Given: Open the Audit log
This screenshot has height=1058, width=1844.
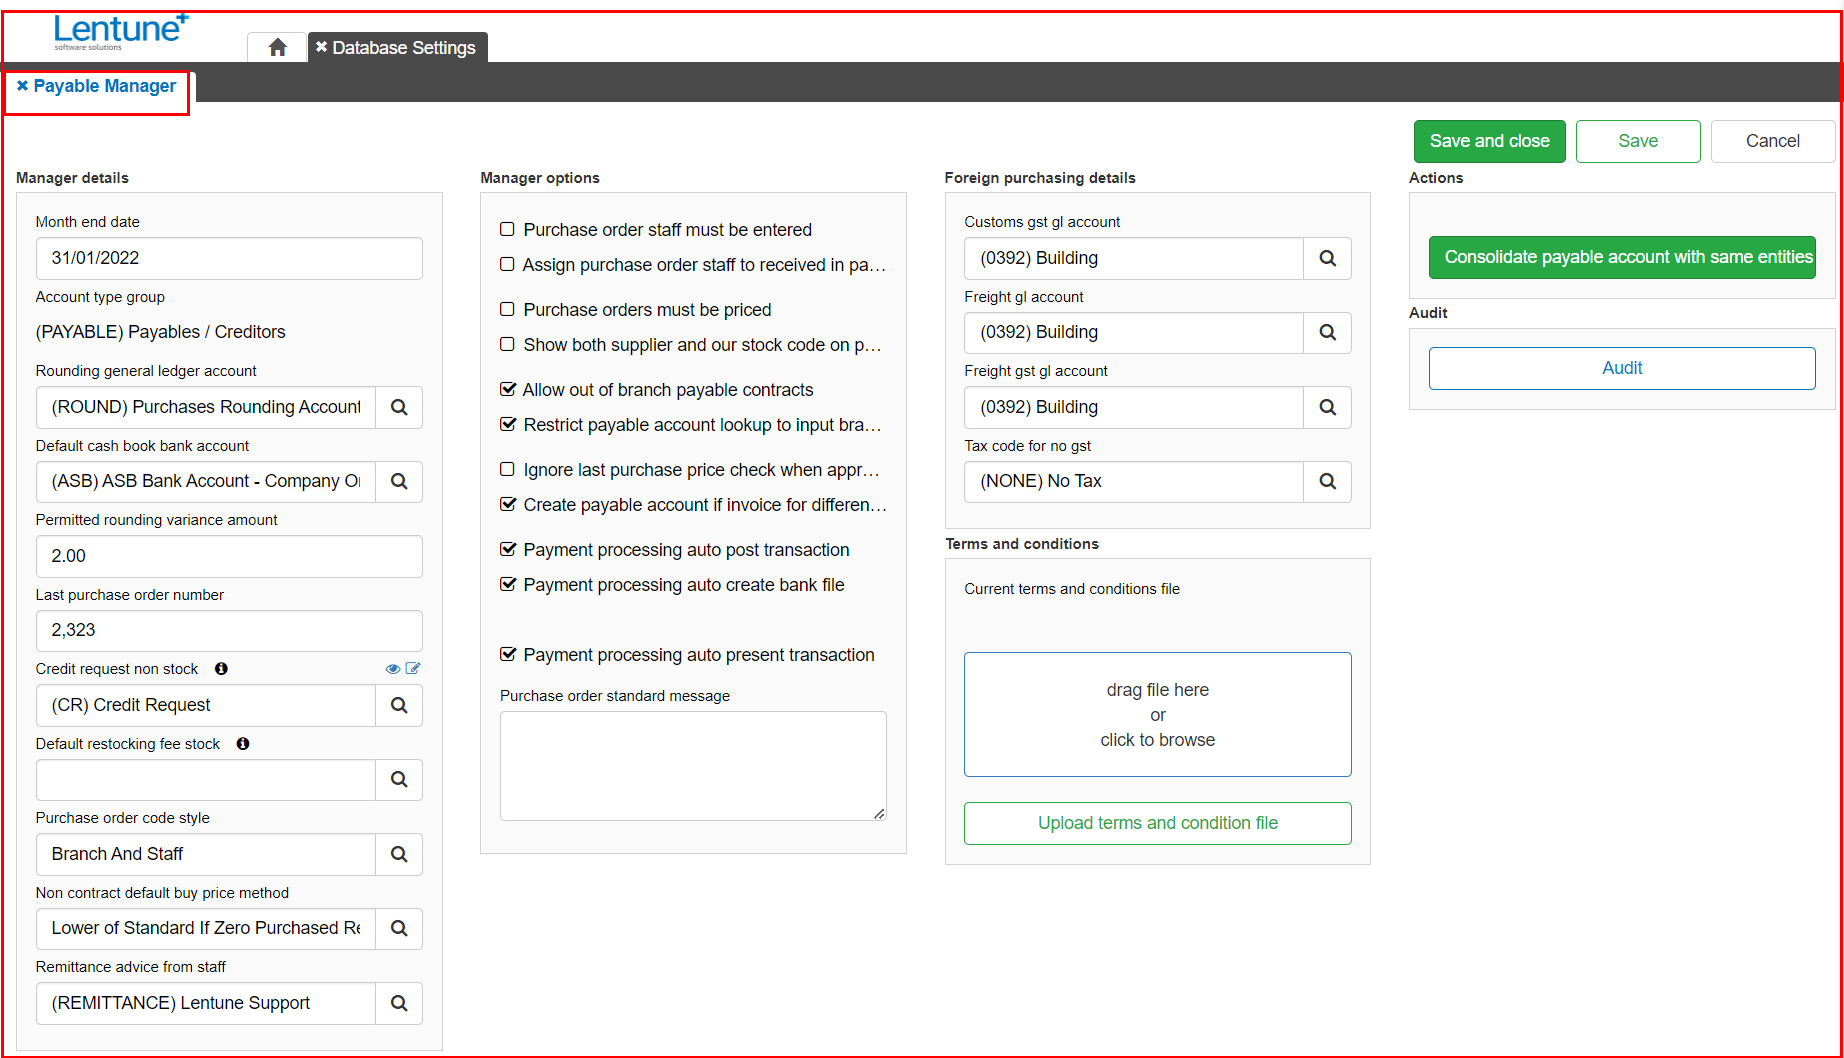Looking at the screenshot, I should click(1621, 367).
